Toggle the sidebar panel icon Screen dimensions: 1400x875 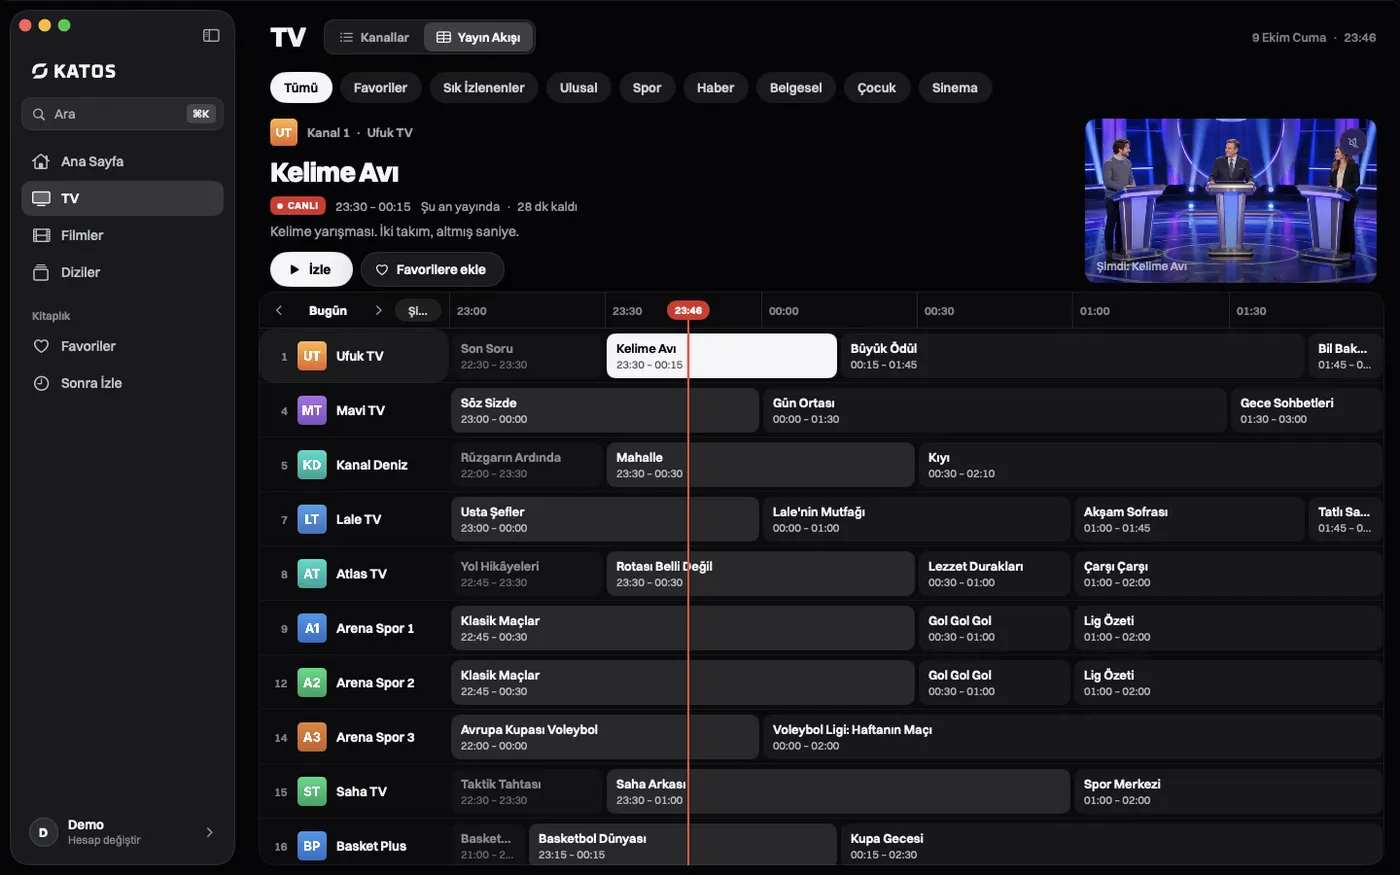211,35
